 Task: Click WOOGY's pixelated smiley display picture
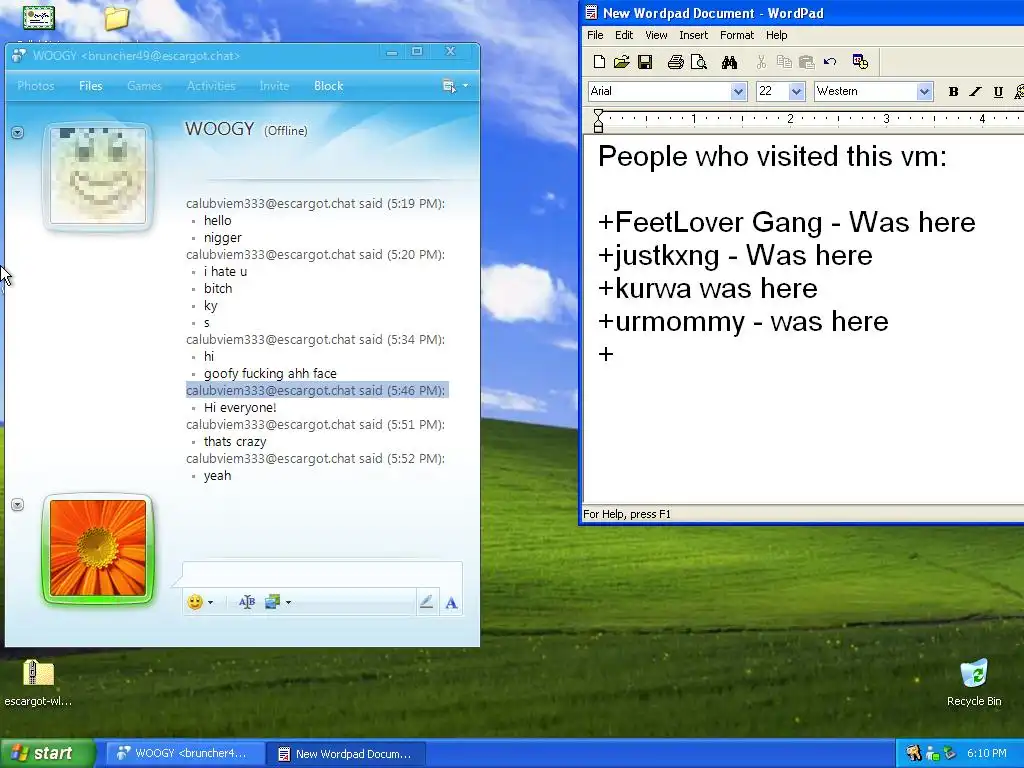click(x=98, y=176)
